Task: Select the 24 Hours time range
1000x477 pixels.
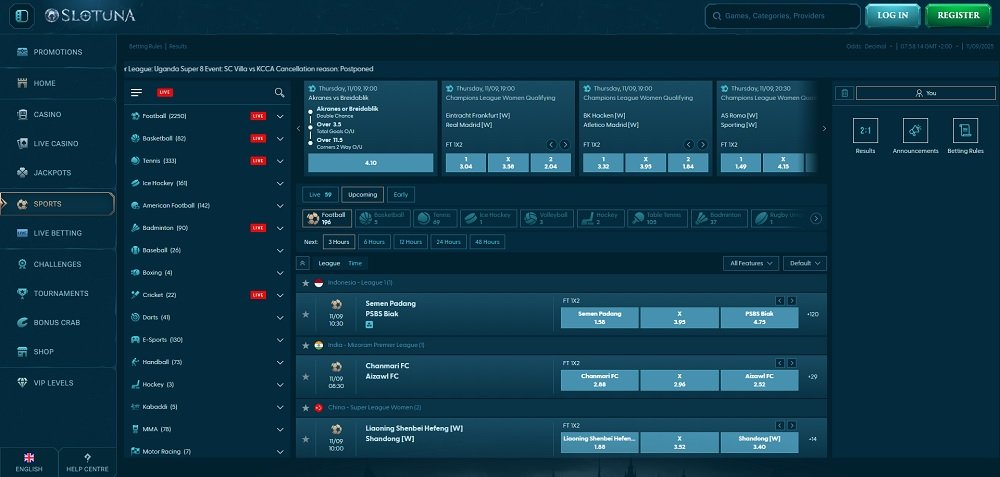Action: [x=446, y=242]
